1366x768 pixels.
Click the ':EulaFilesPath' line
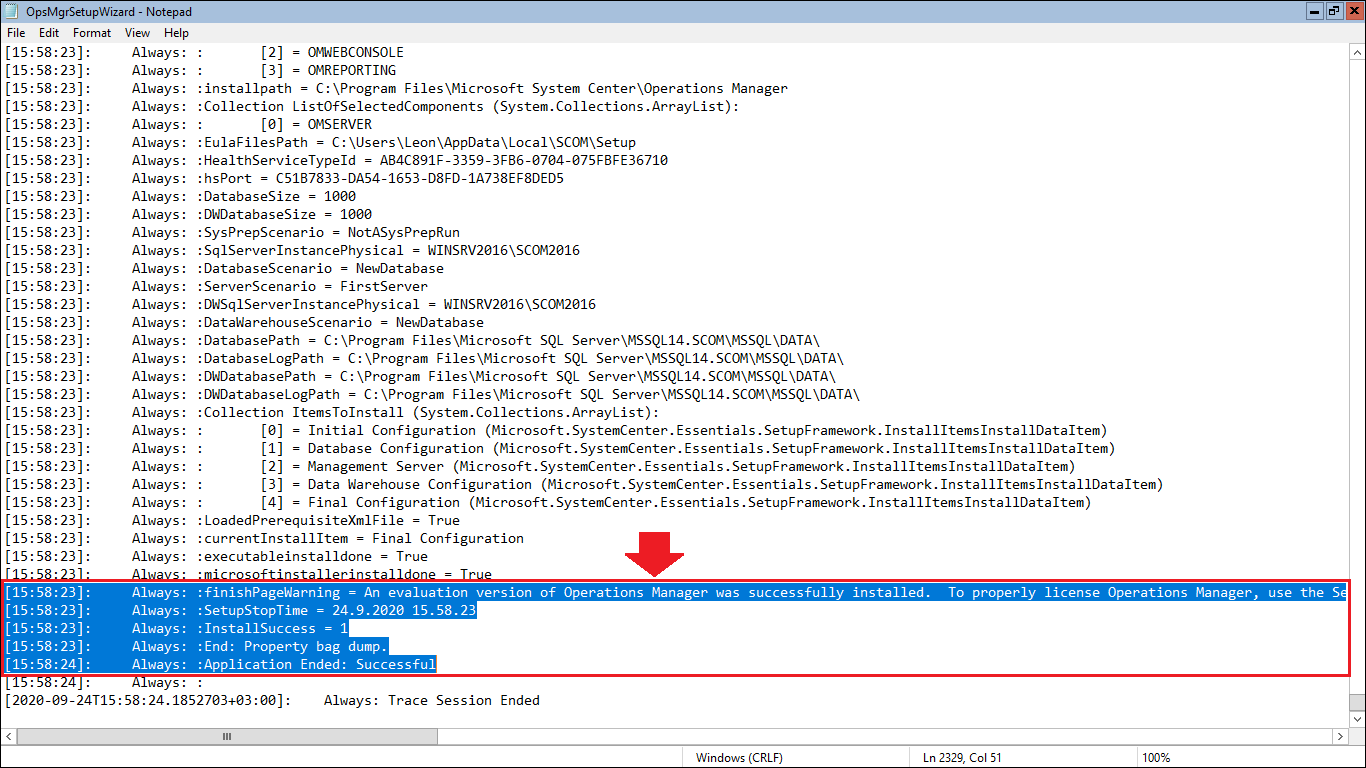tap(320, 142)
